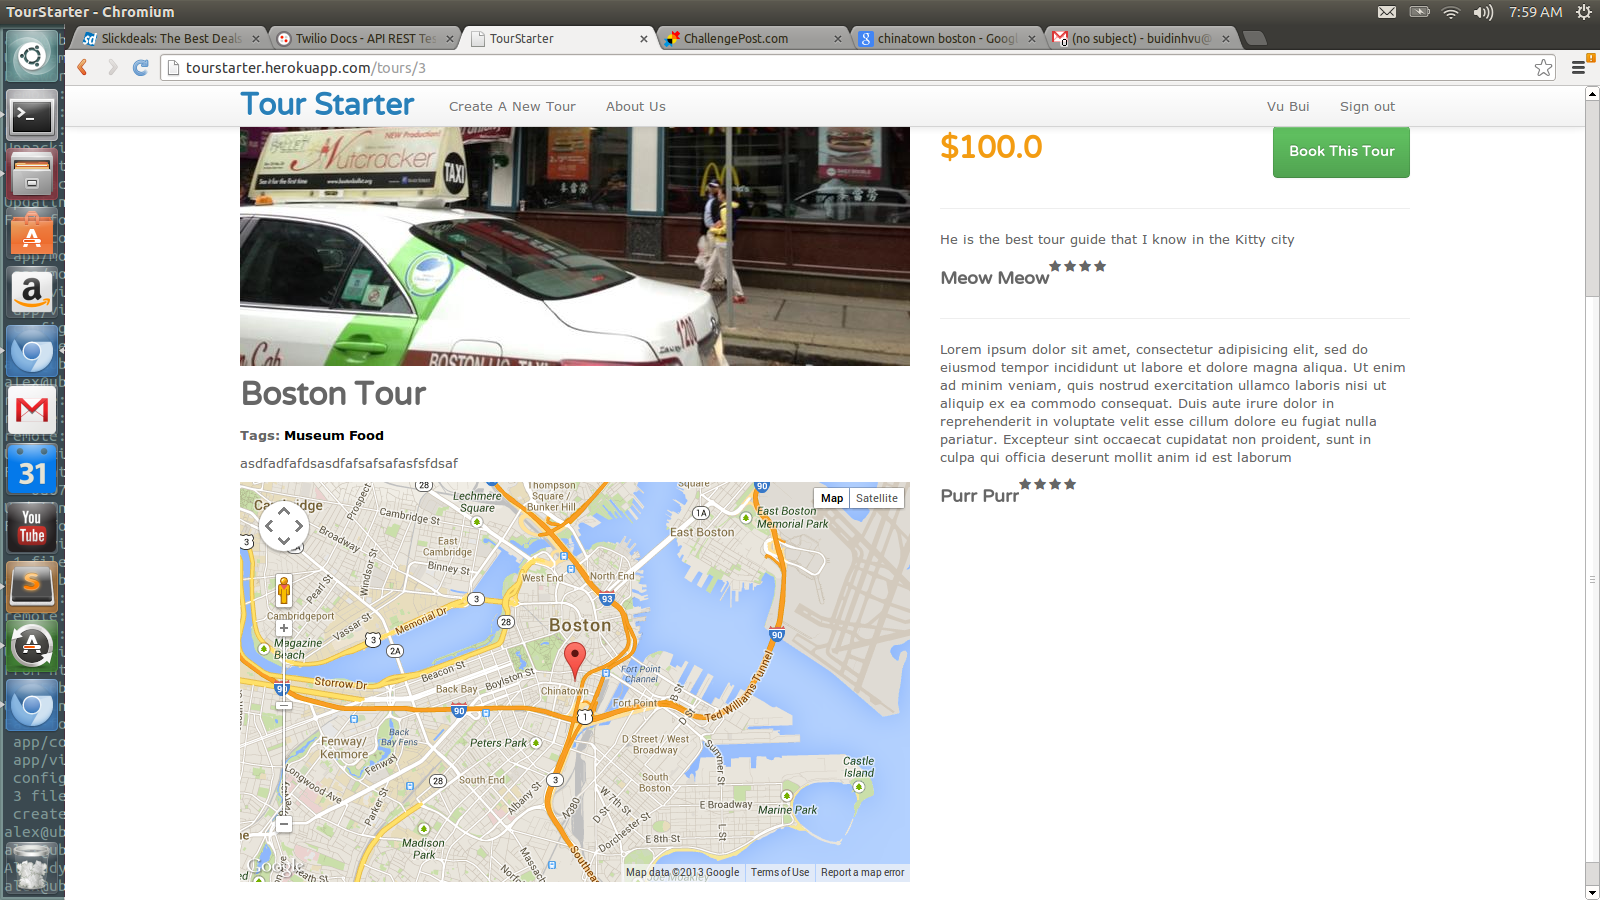
Task: Switch the map to Satellite view
Action: point(877,498)
